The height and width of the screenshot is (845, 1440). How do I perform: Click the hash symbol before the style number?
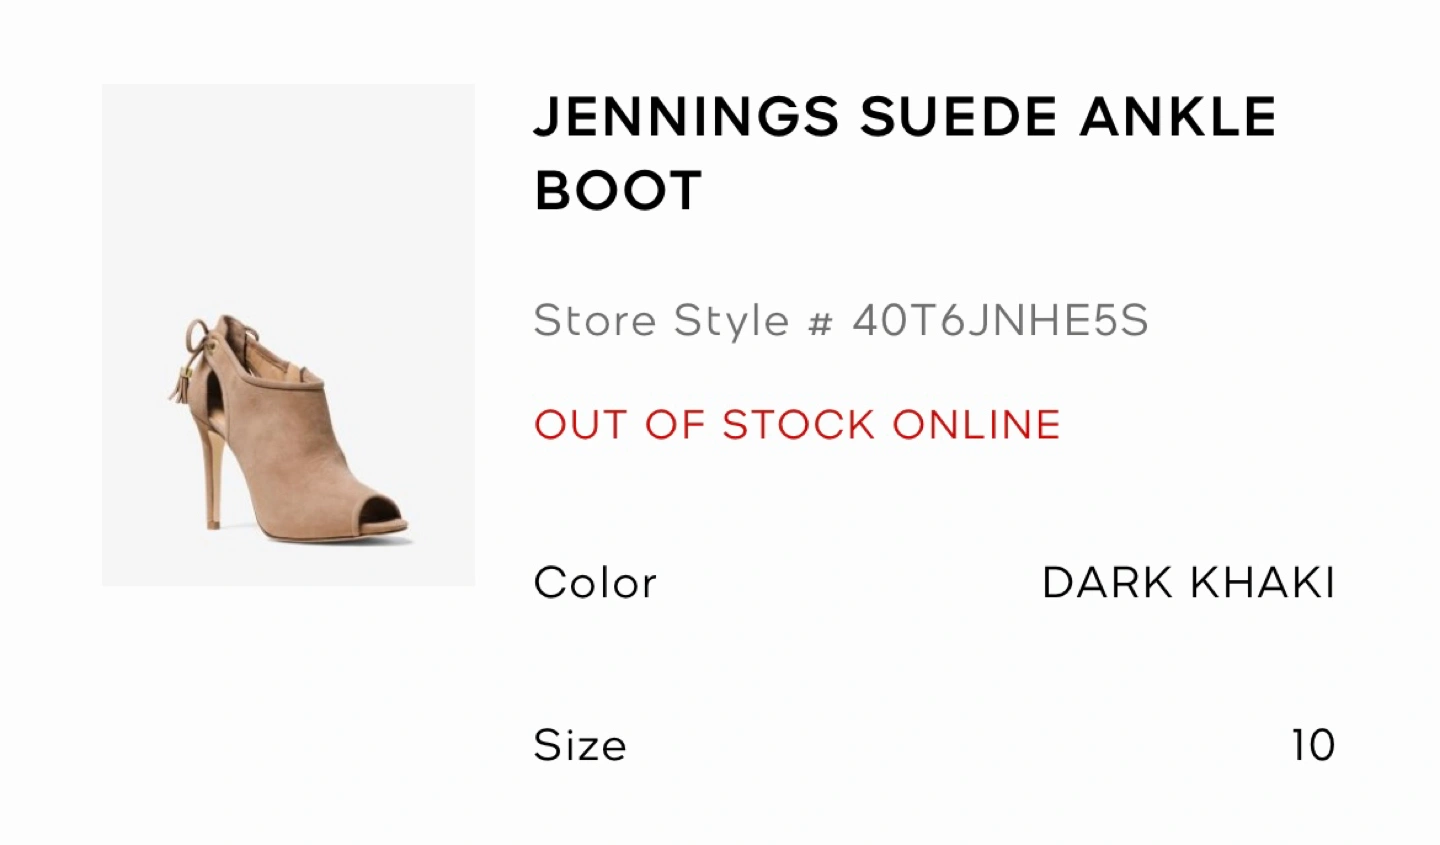point(820,322)
